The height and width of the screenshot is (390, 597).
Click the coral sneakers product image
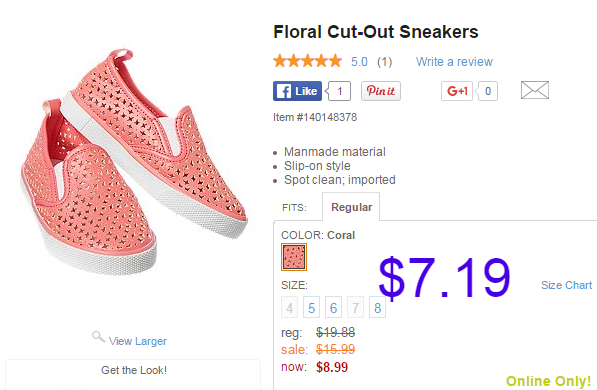click(133, 162)
